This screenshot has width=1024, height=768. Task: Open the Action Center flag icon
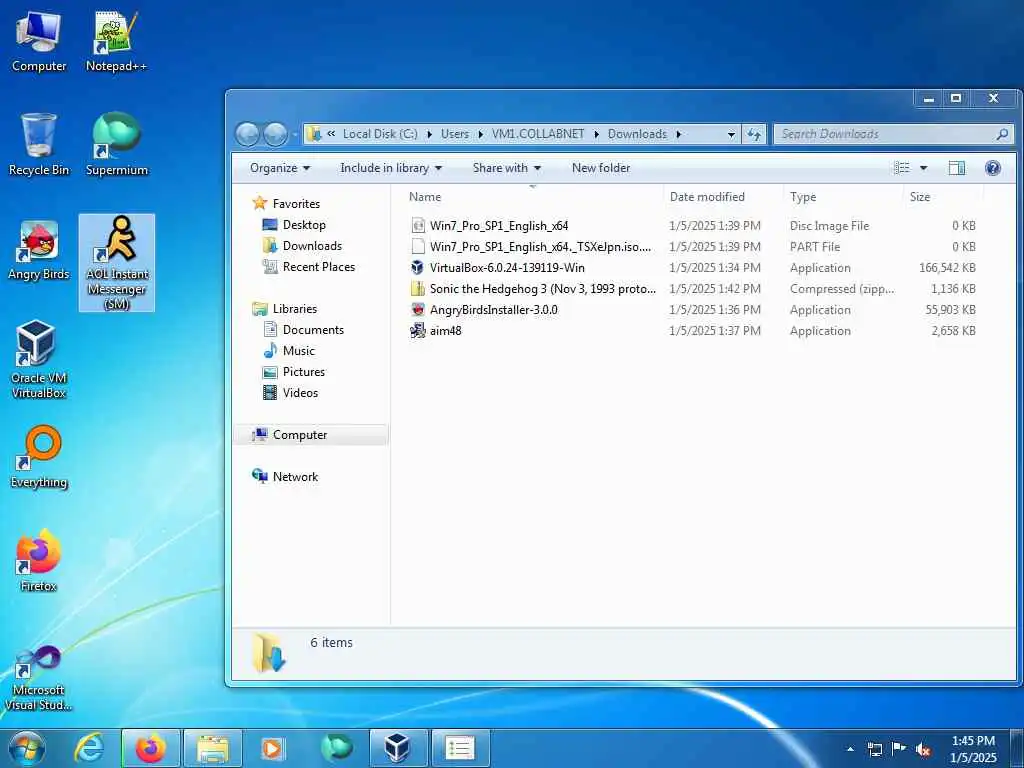pos(899,749)
